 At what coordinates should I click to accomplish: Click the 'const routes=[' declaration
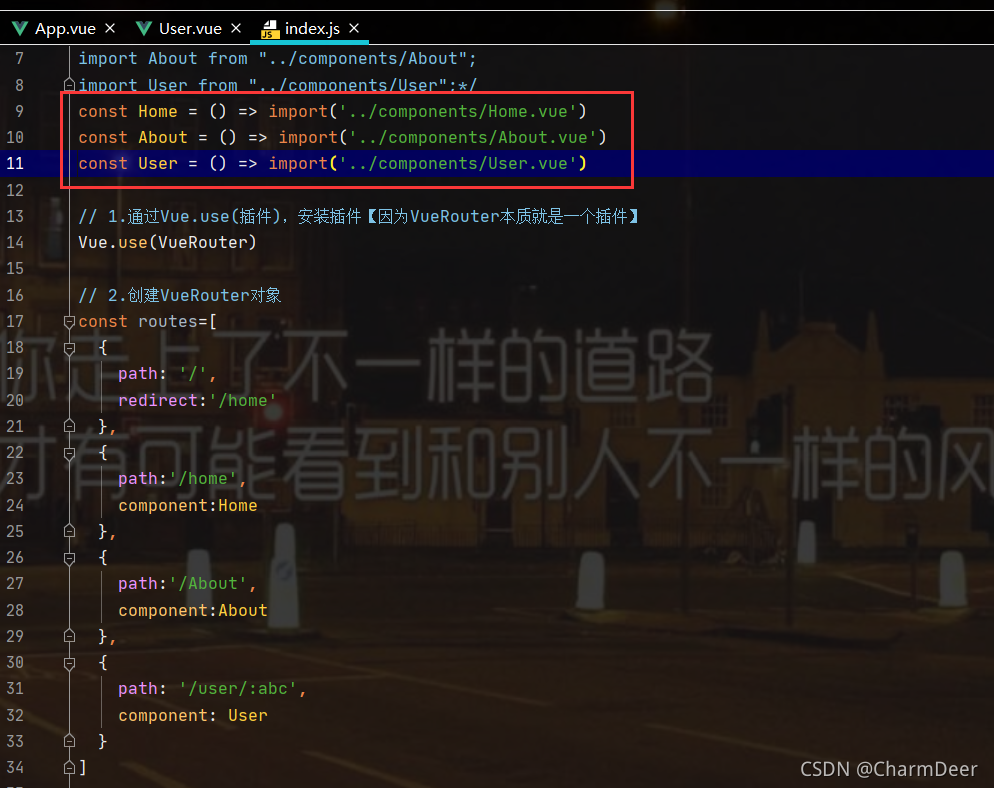[x=148, y=321]
